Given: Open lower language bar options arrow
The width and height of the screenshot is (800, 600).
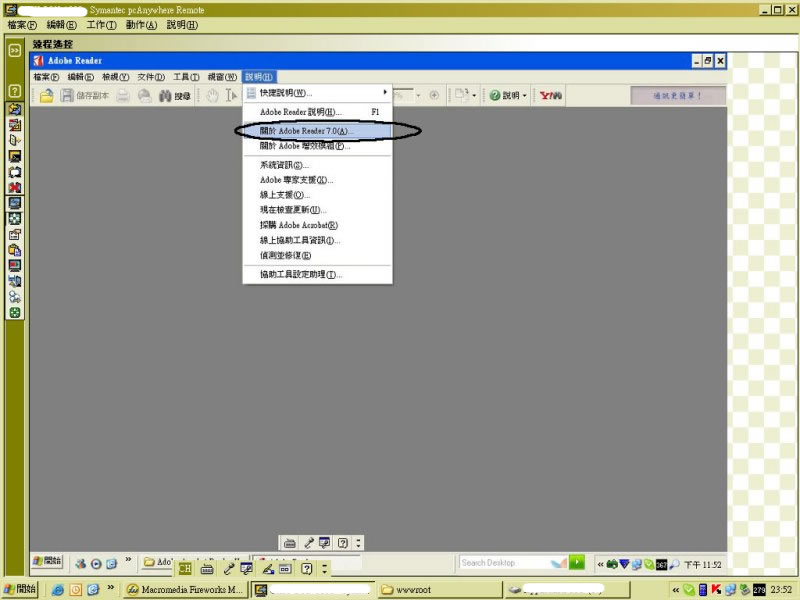Looking at the screenshot, I should pos(324,568).
